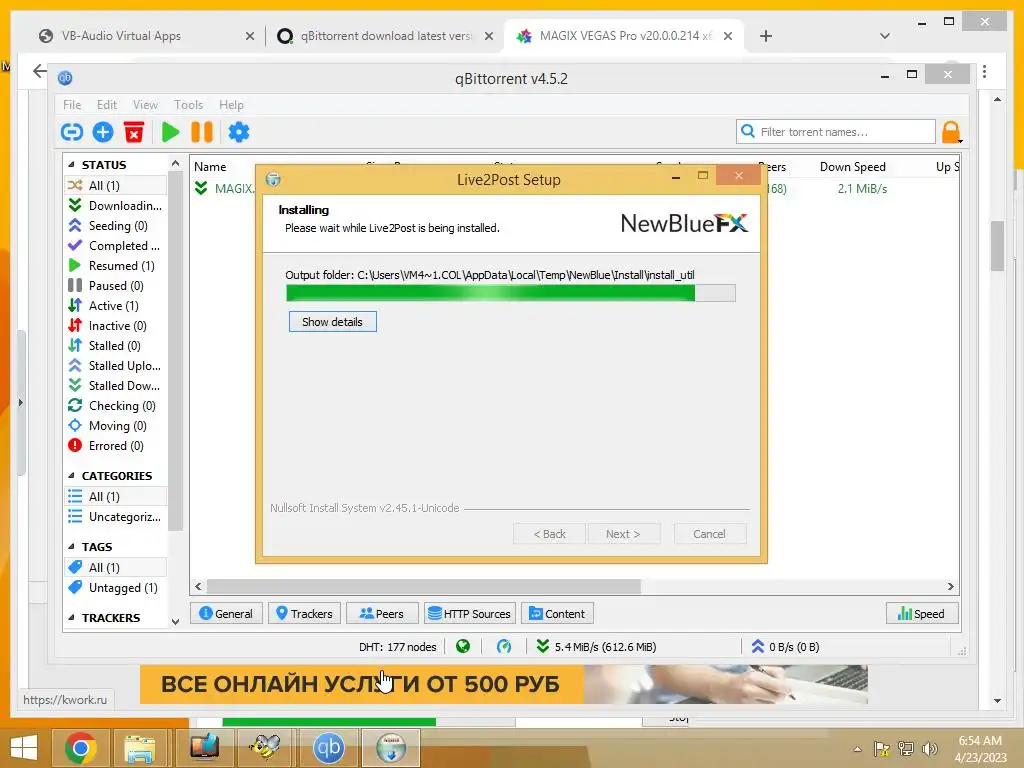Select Uncategorized in CATEGORIES
The height and width of the screenshot is (768, 1024).
(x=116, y=517)
